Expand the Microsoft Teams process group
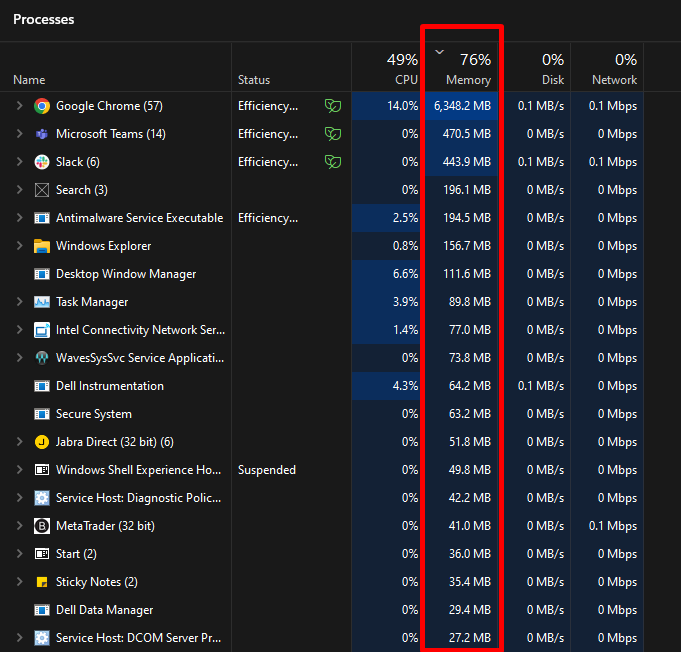 click(19, 134)
